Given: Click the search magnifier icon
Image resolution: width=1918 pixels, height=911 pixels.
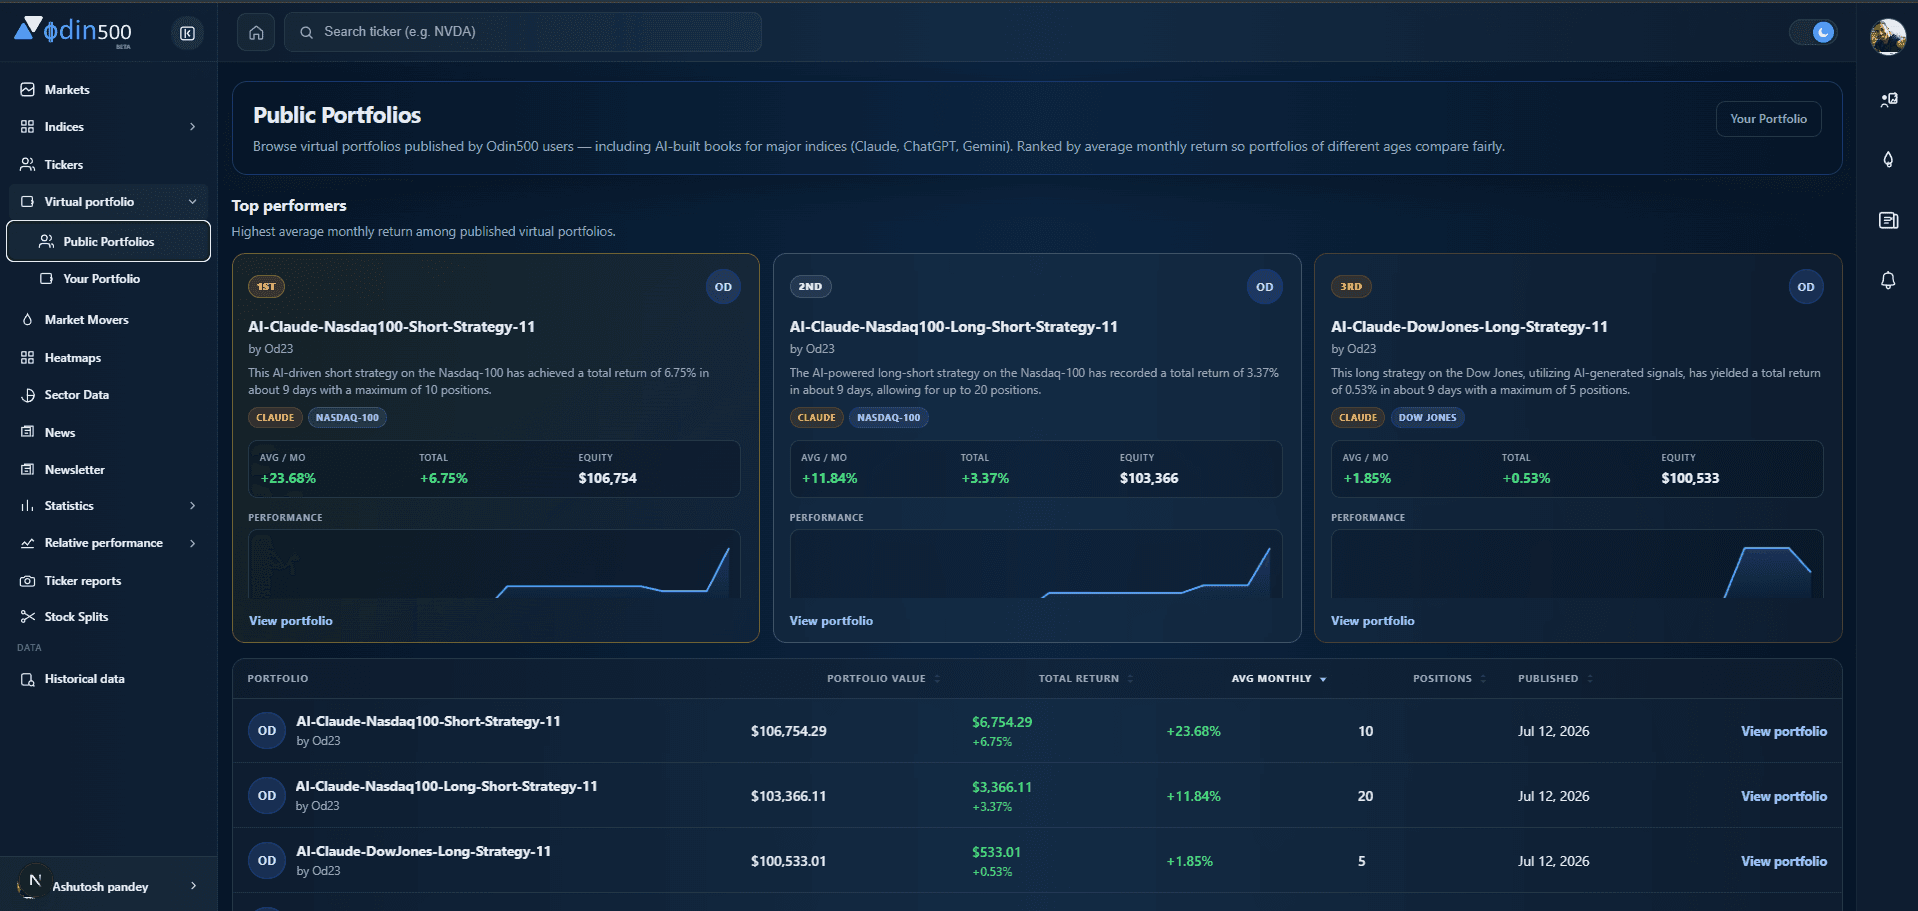Looking at the screenshot, I should pyautogui.click(x=307, y=32).
